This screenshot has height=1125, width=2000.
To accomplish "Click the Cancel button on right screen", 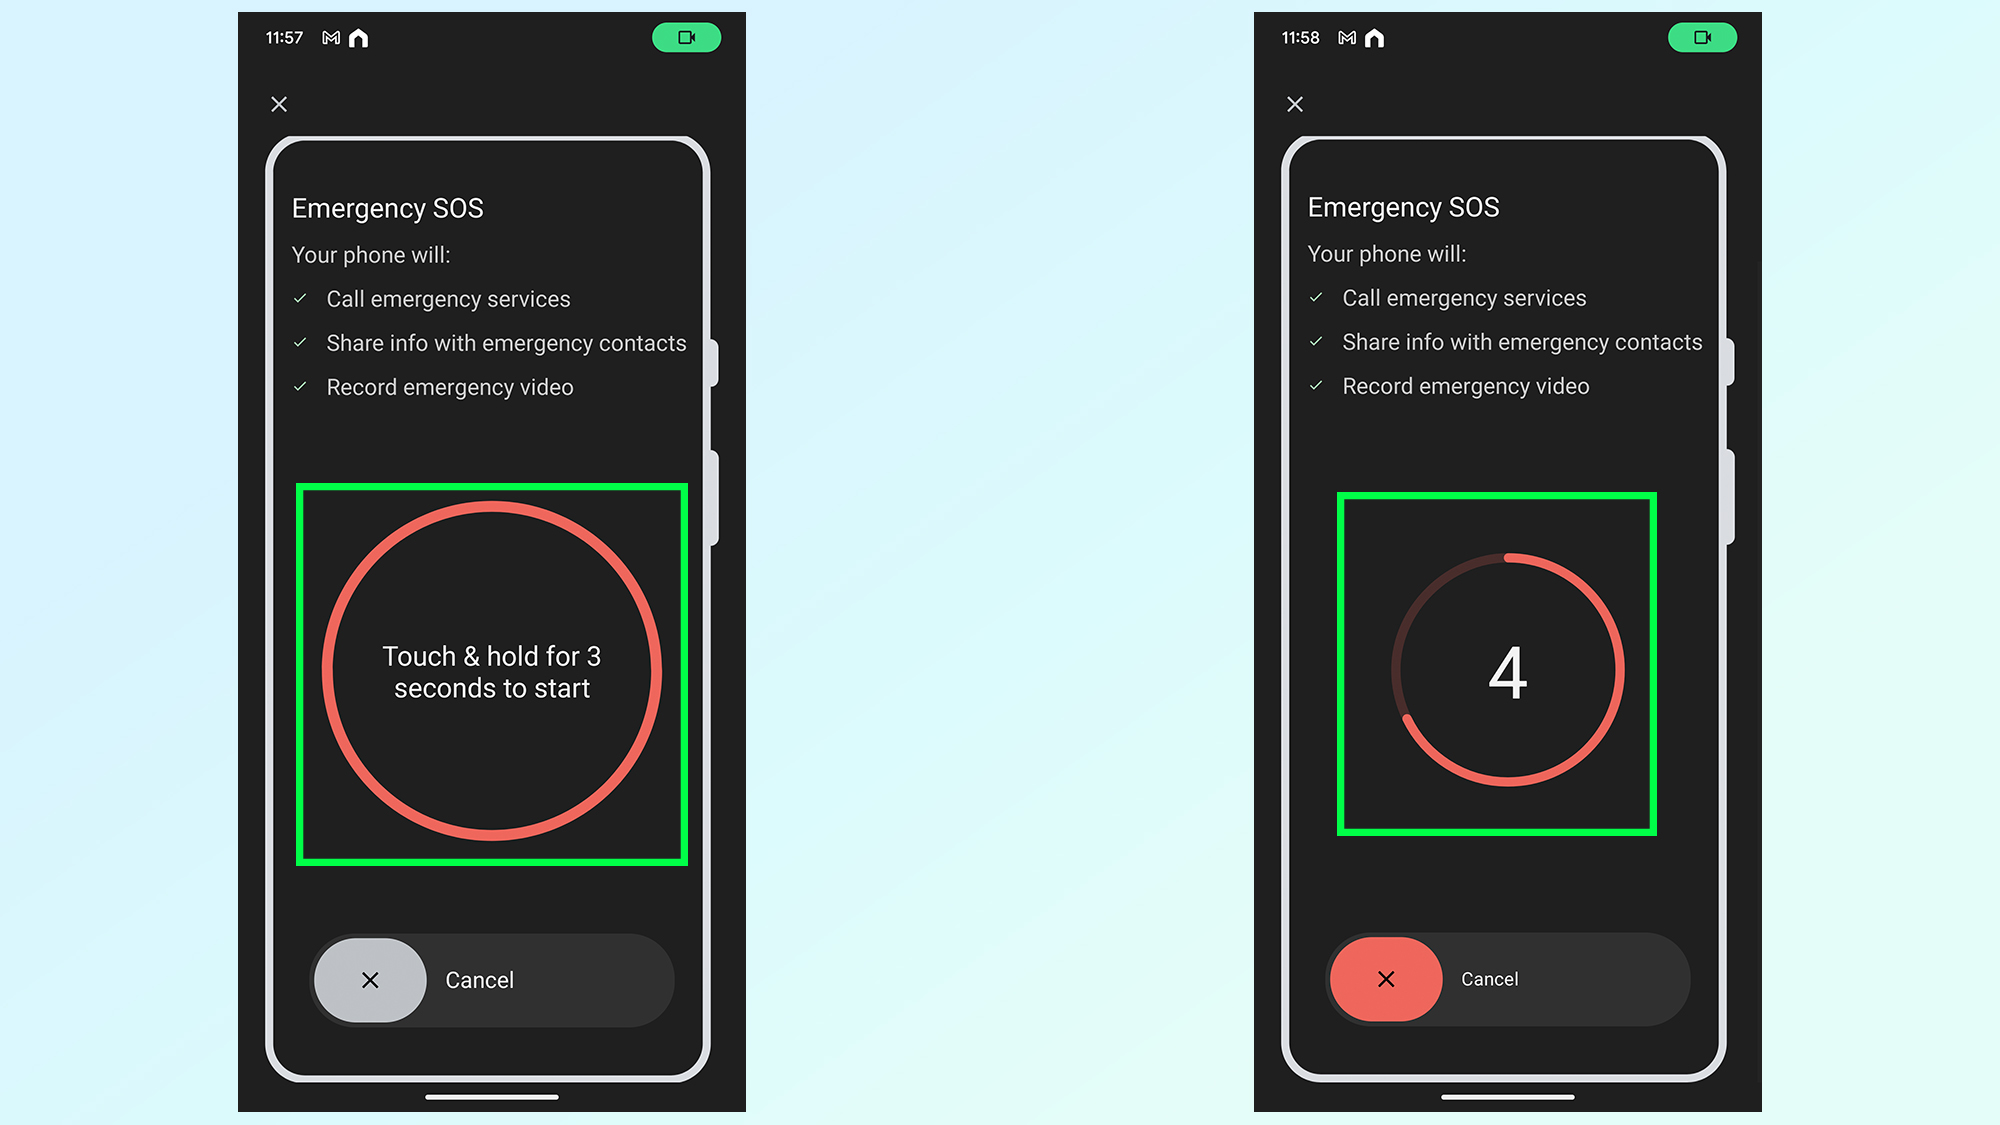I will (x=1501, y=979).
